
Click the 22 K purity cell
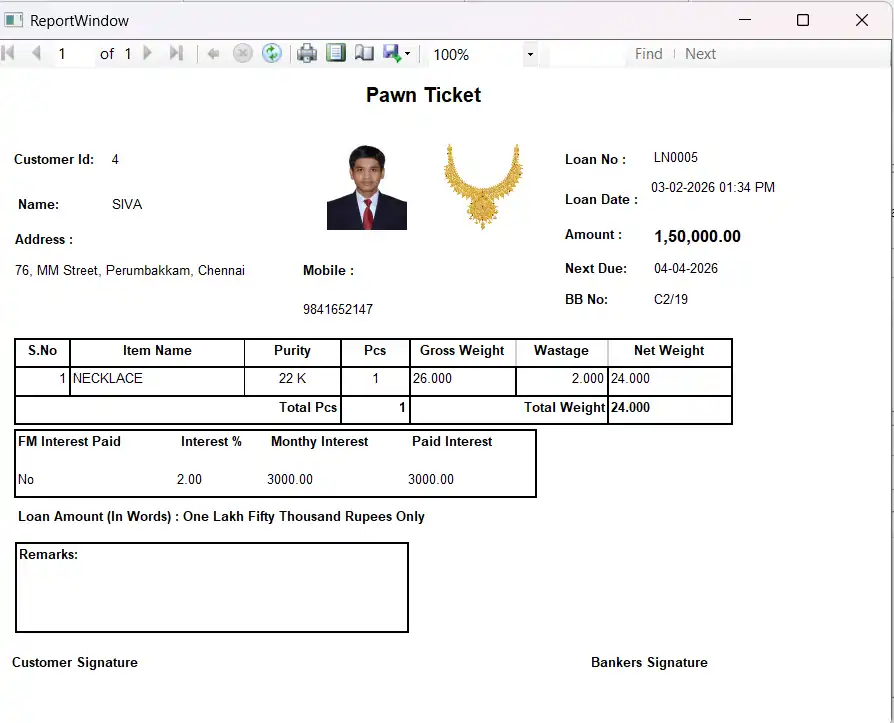(292, 381)
